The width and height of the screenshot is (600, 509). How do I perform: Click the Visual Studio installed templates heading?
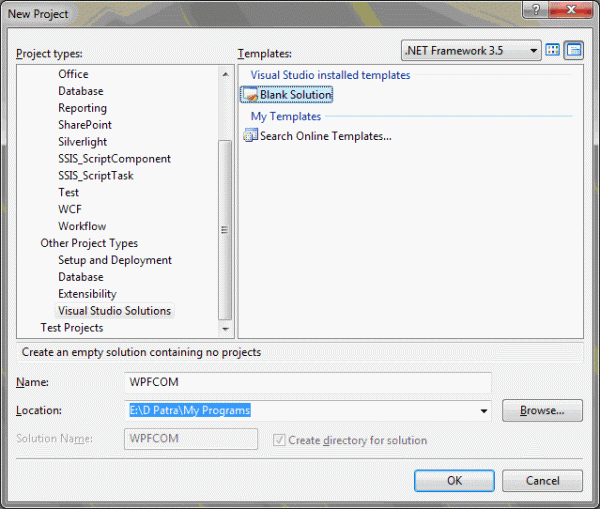330,75
